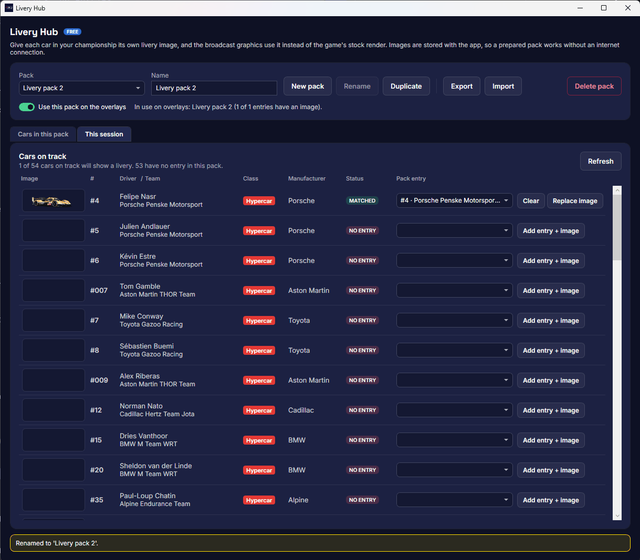Switch to Cars in this pack tab

coord(43,134)
